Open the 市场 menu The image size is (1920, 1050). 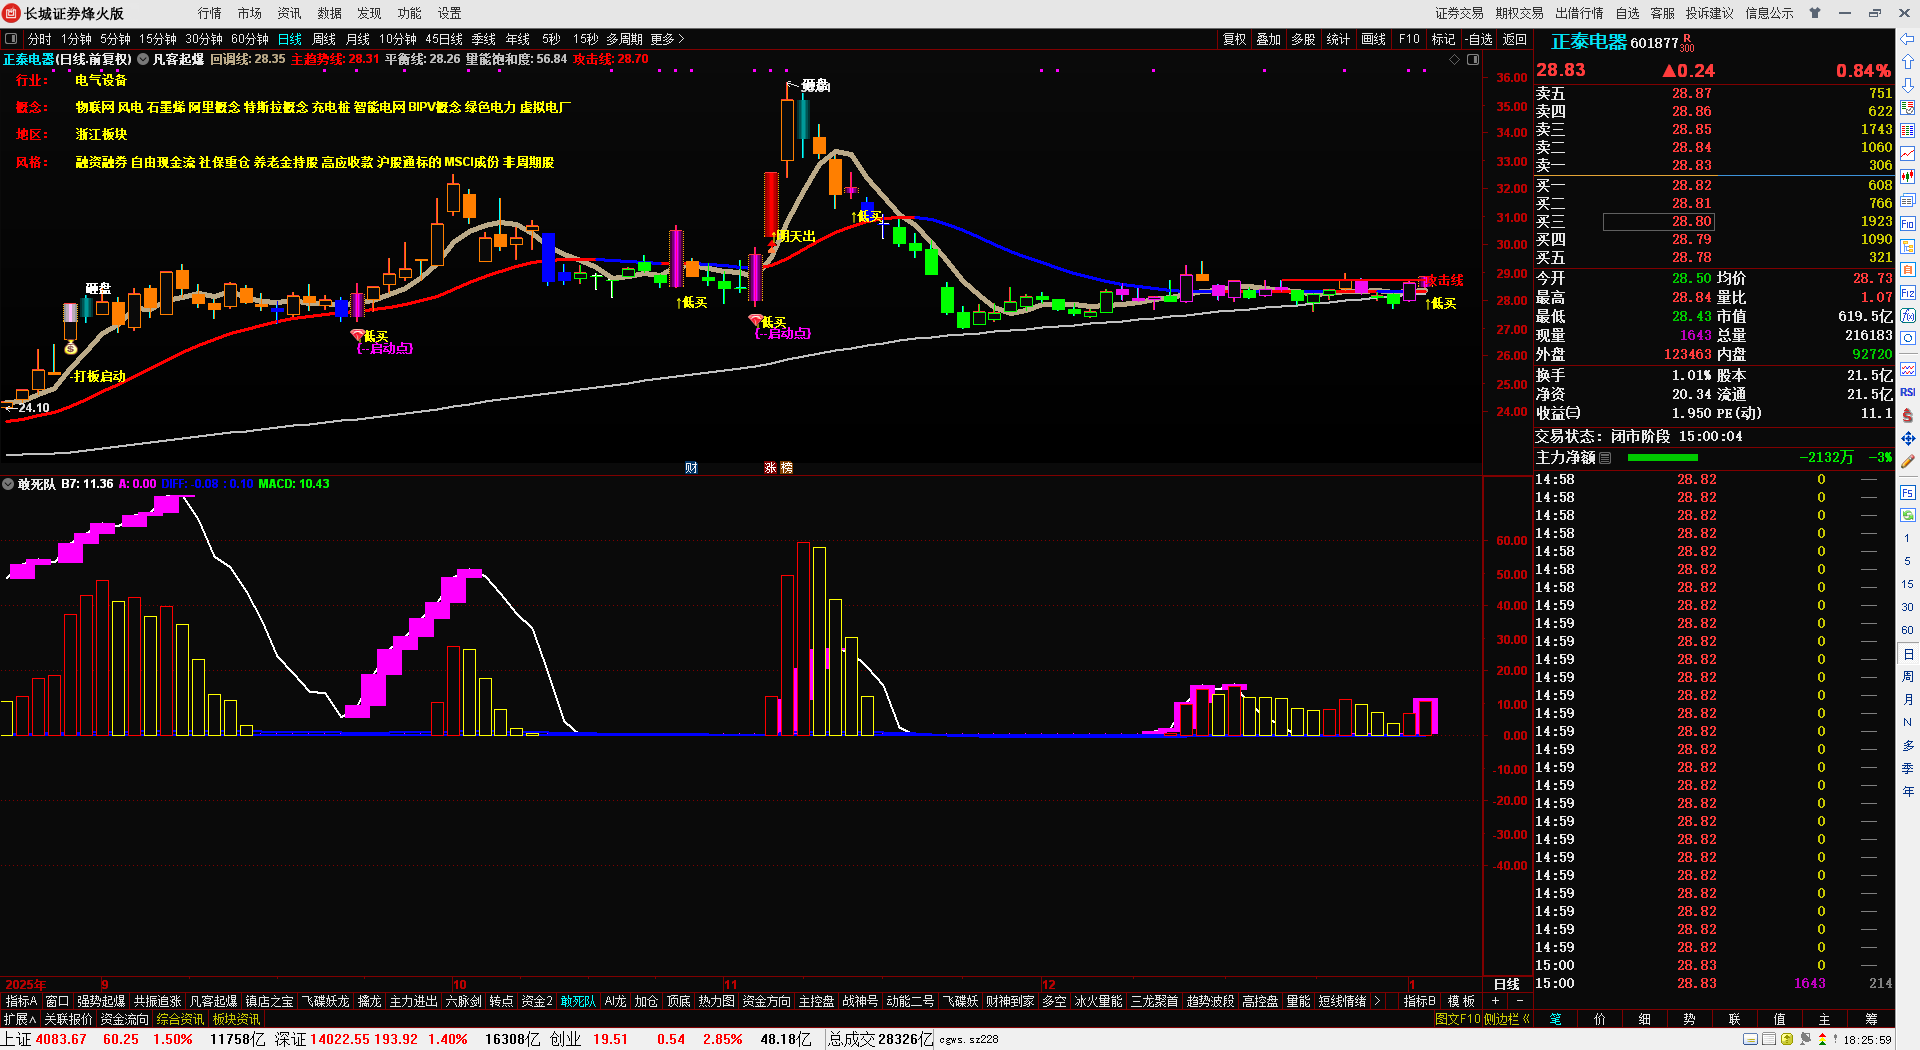click(x=250, y=13)
